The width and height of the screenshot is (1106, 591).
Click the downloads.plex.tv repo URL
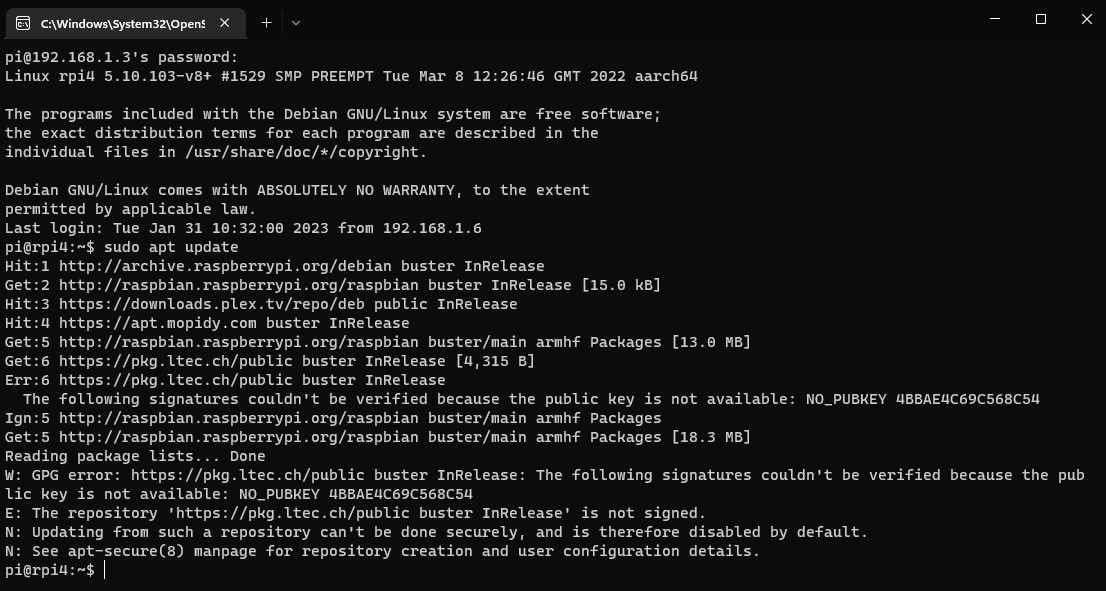(x=212, y=305)
